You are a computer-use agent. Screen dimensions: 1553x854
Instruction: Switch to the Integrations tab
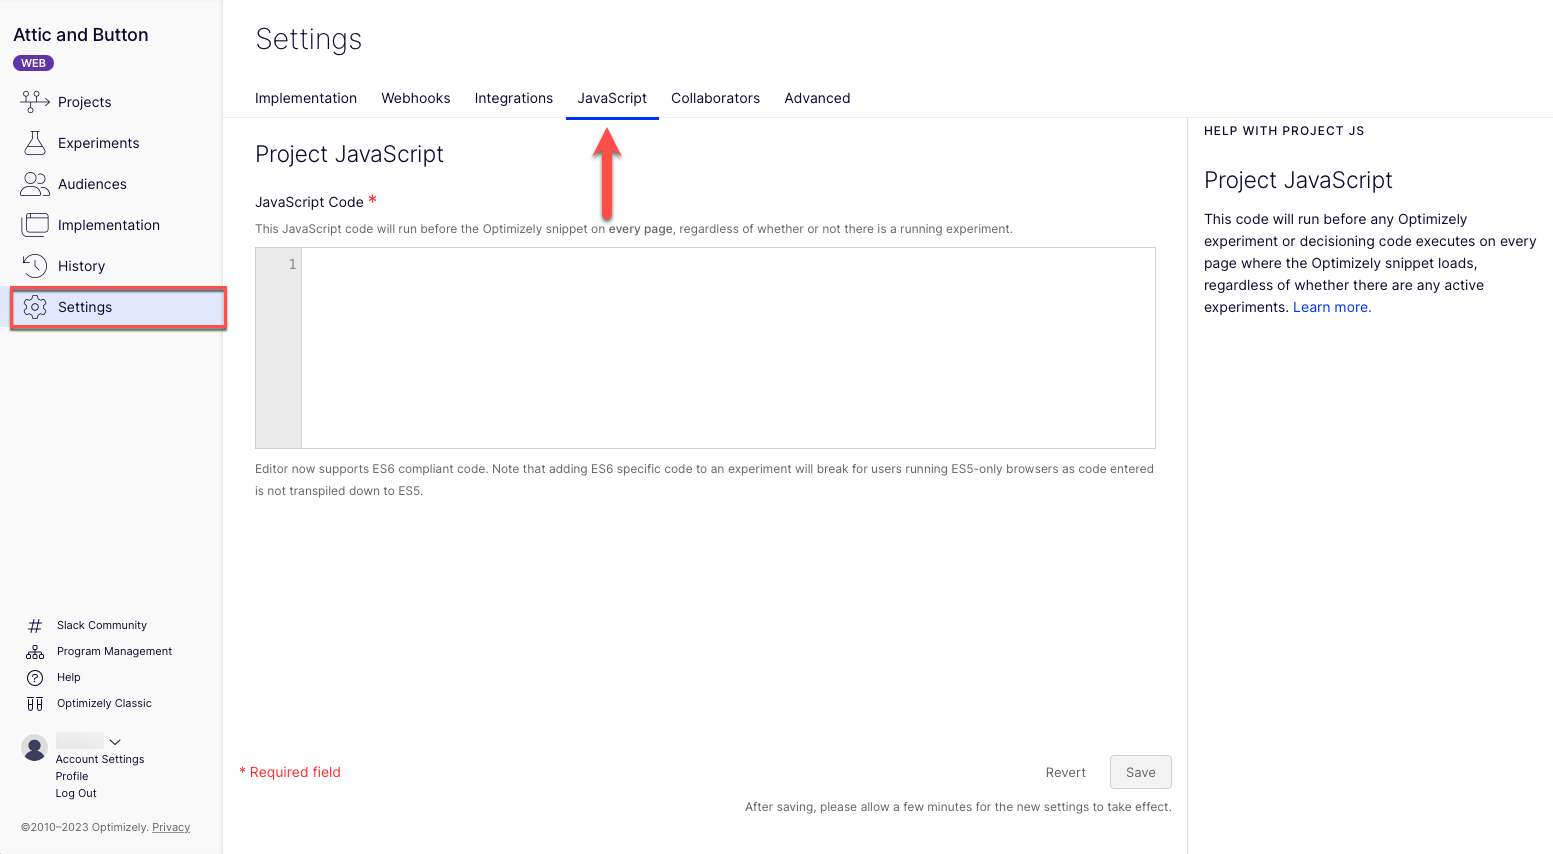tap(514, 97)
